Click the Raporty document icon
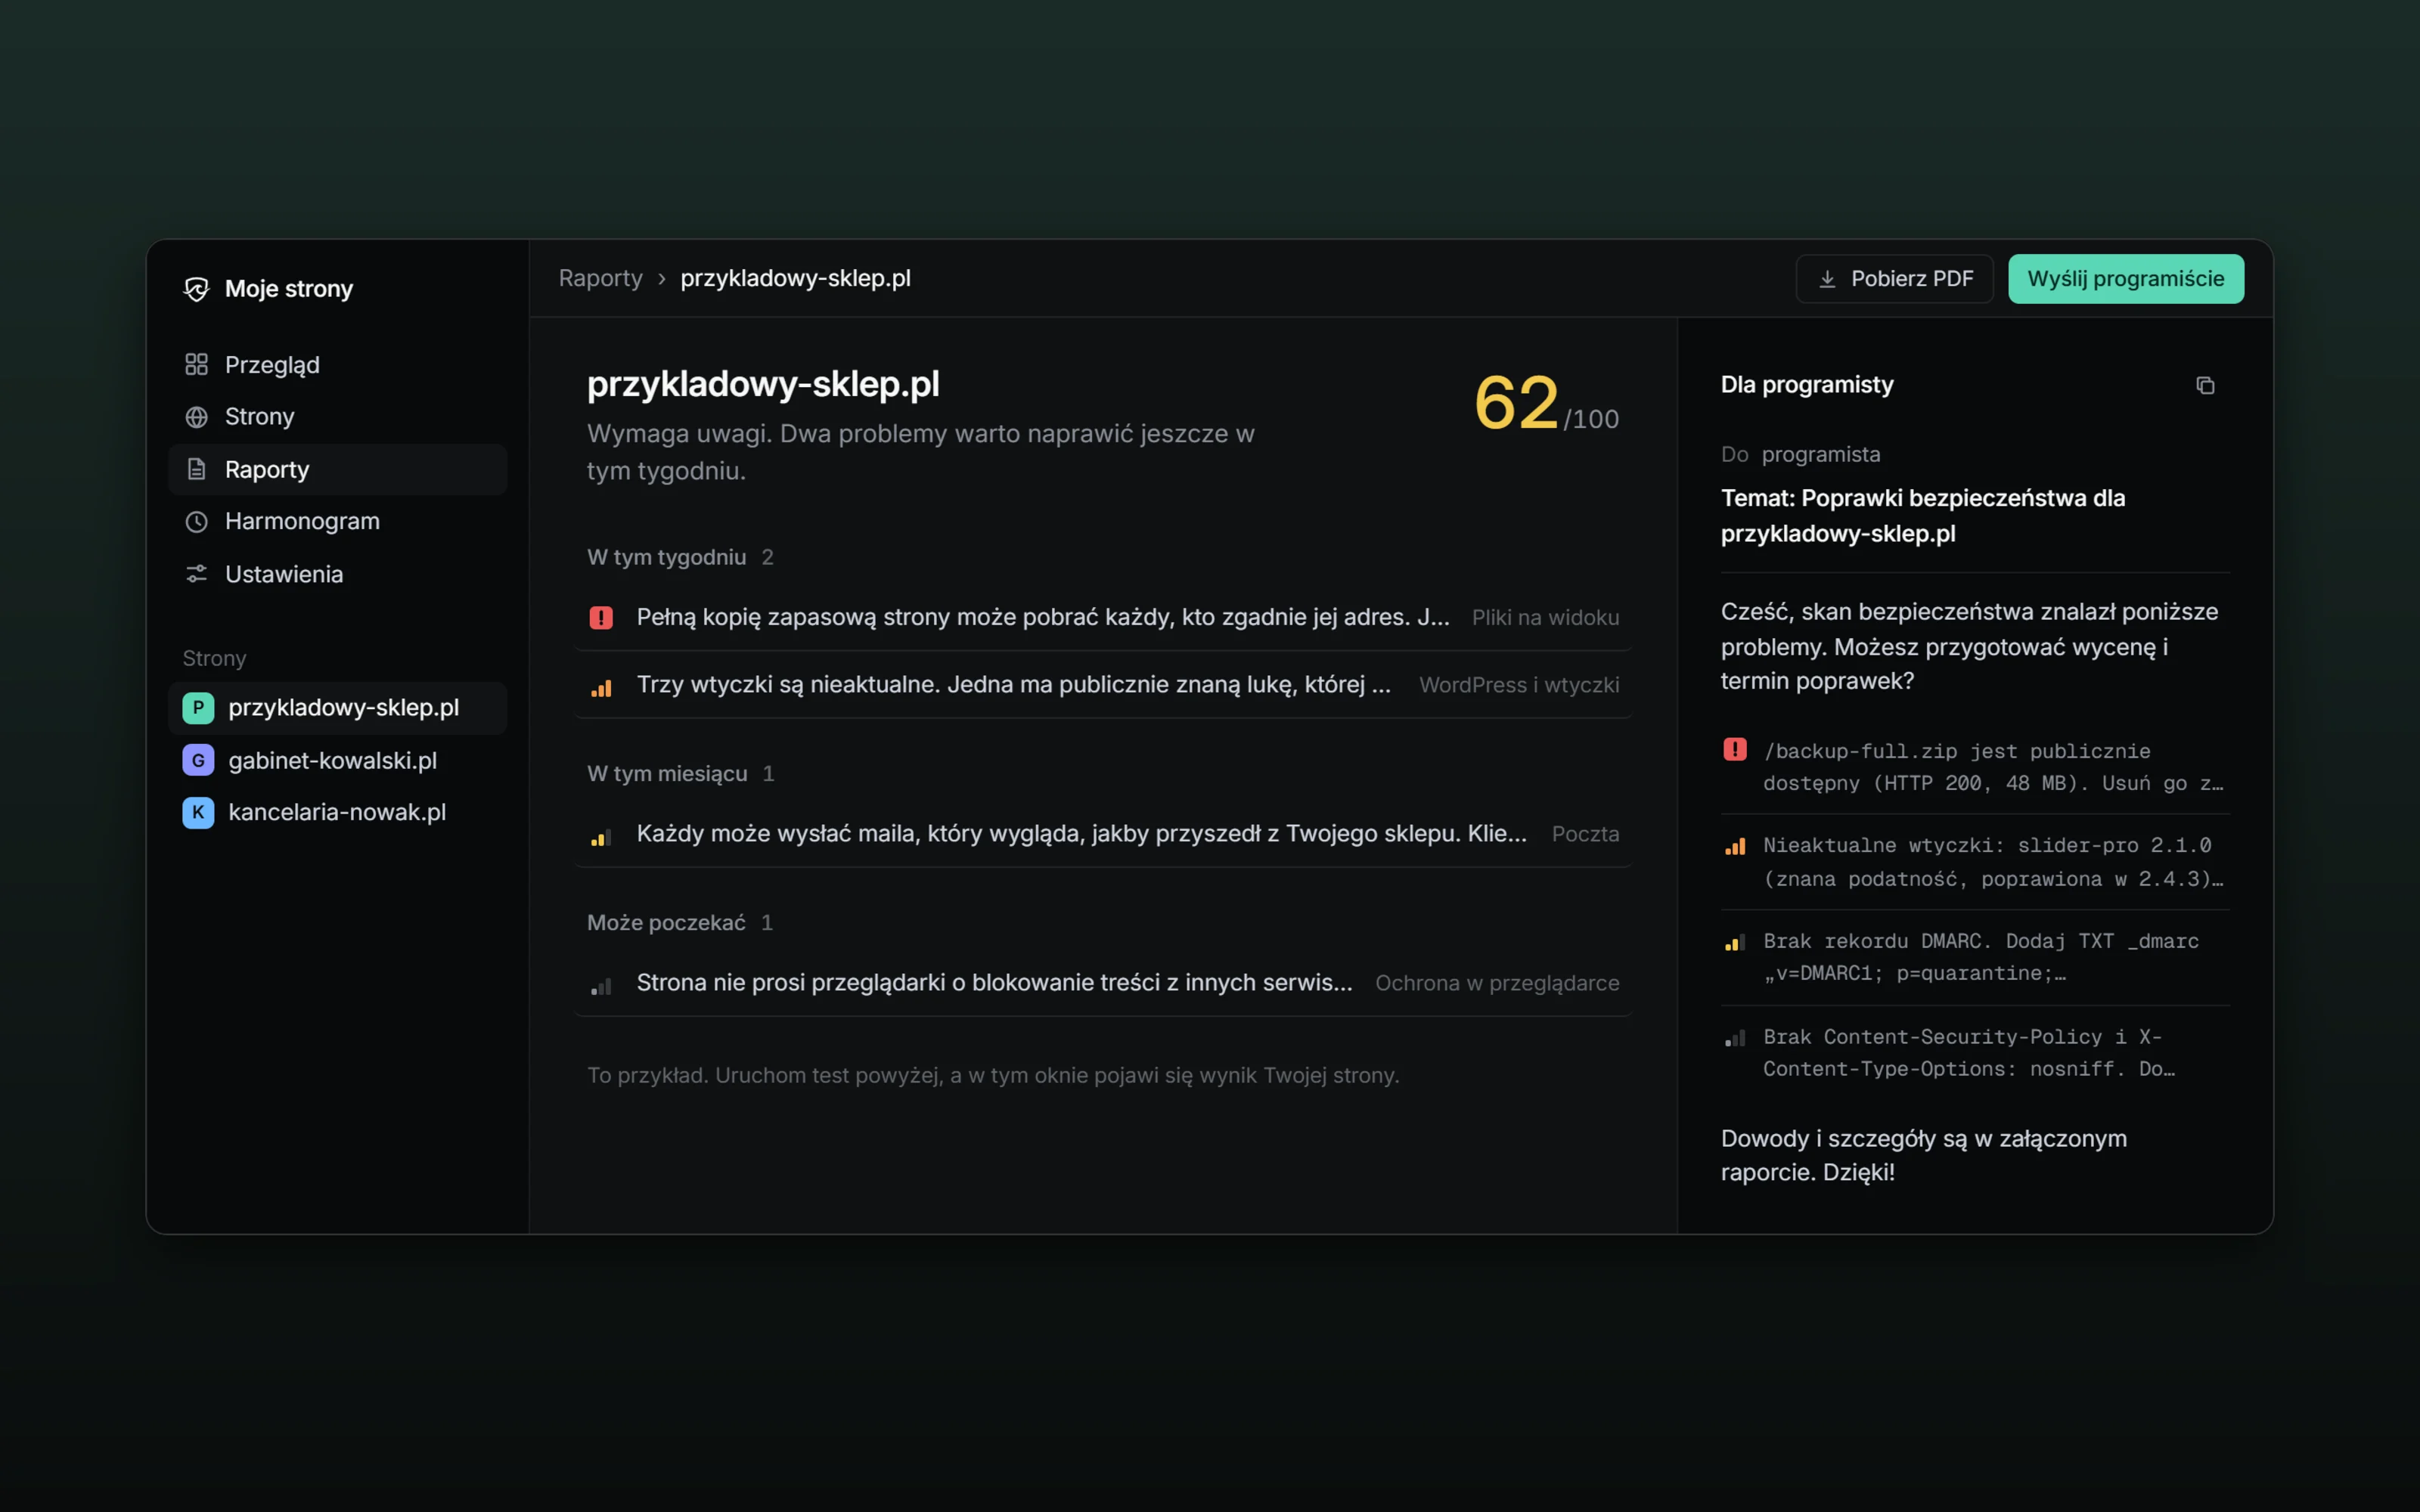This screenshot has width=2420, height=1512. click(x=196, y=469)
